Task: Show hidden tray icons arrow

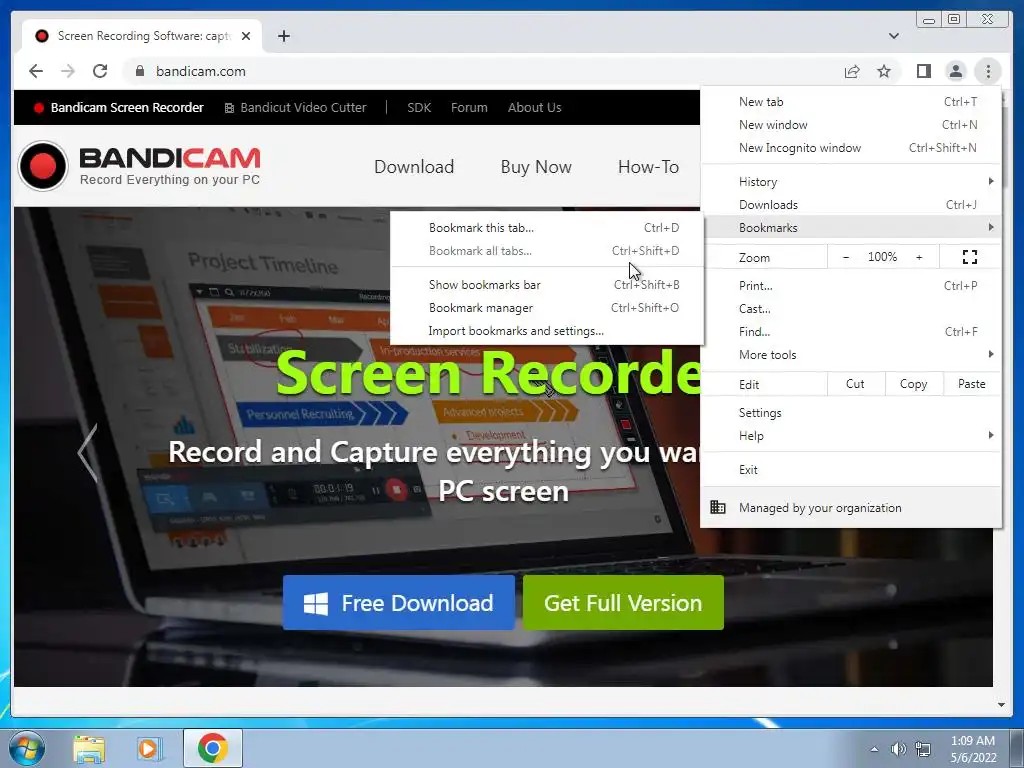Action: (874, 749)
